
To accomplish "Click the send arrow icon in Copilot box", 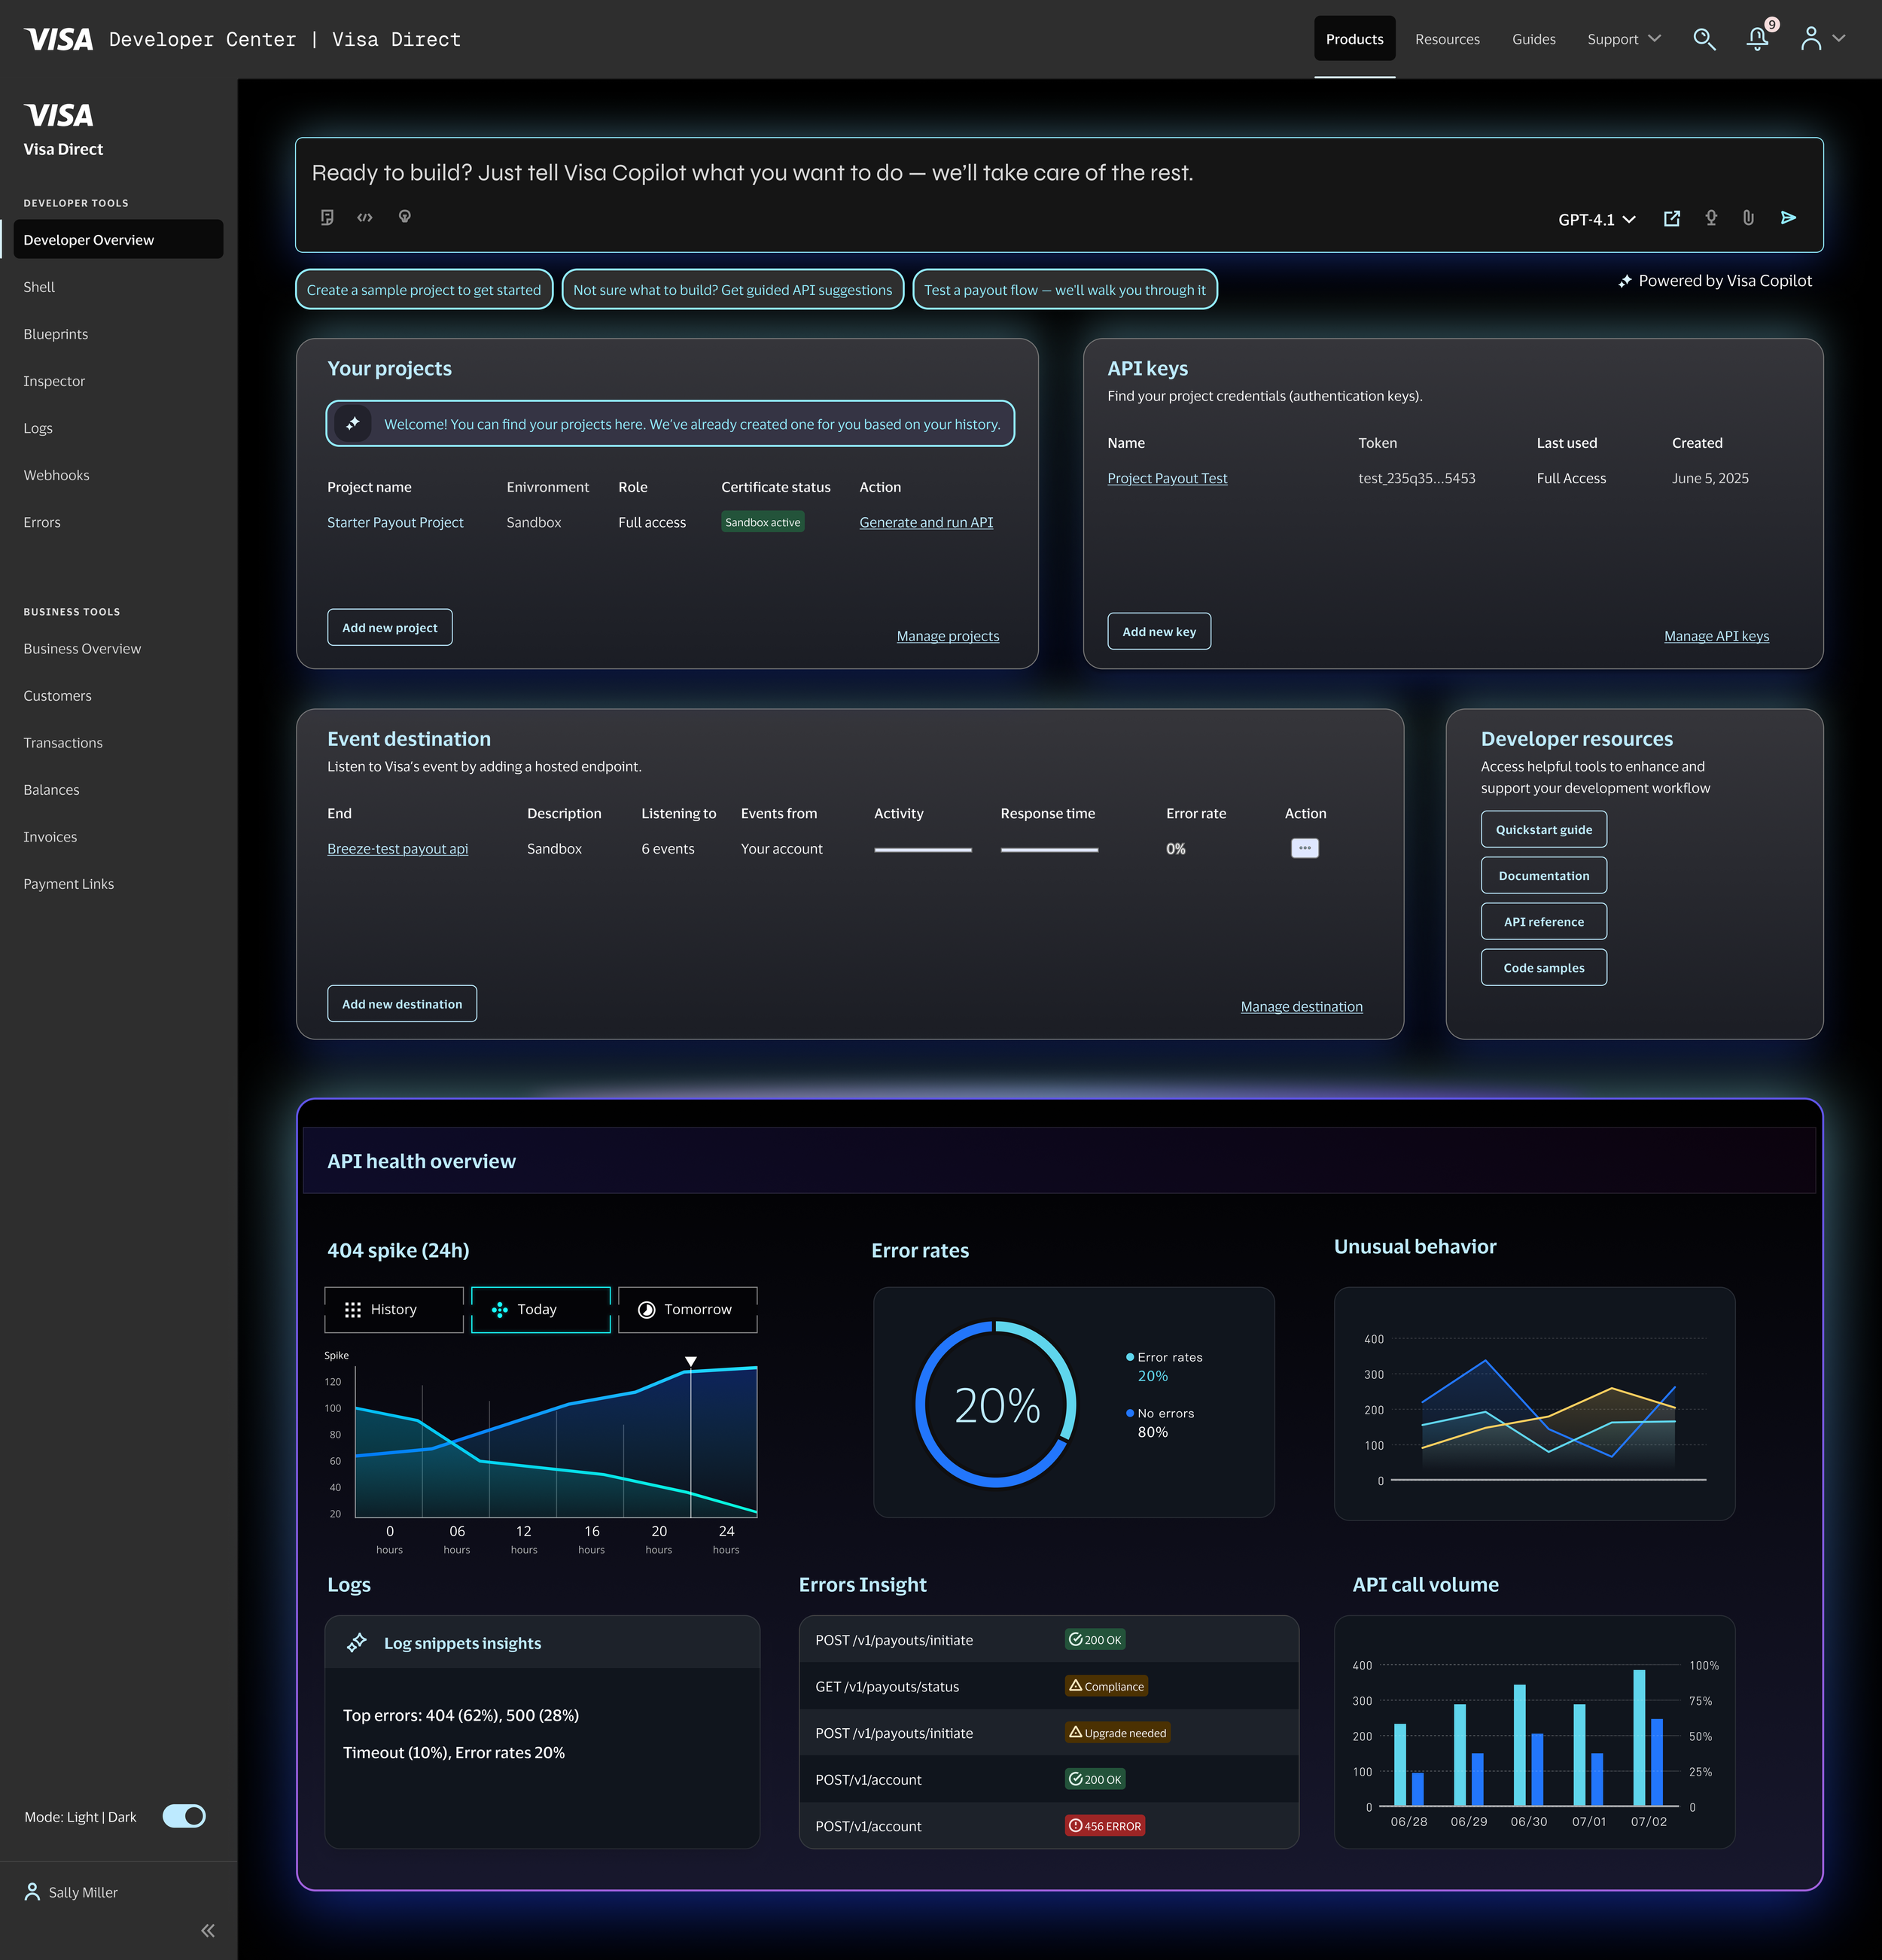I will [x=1788, y=218].
